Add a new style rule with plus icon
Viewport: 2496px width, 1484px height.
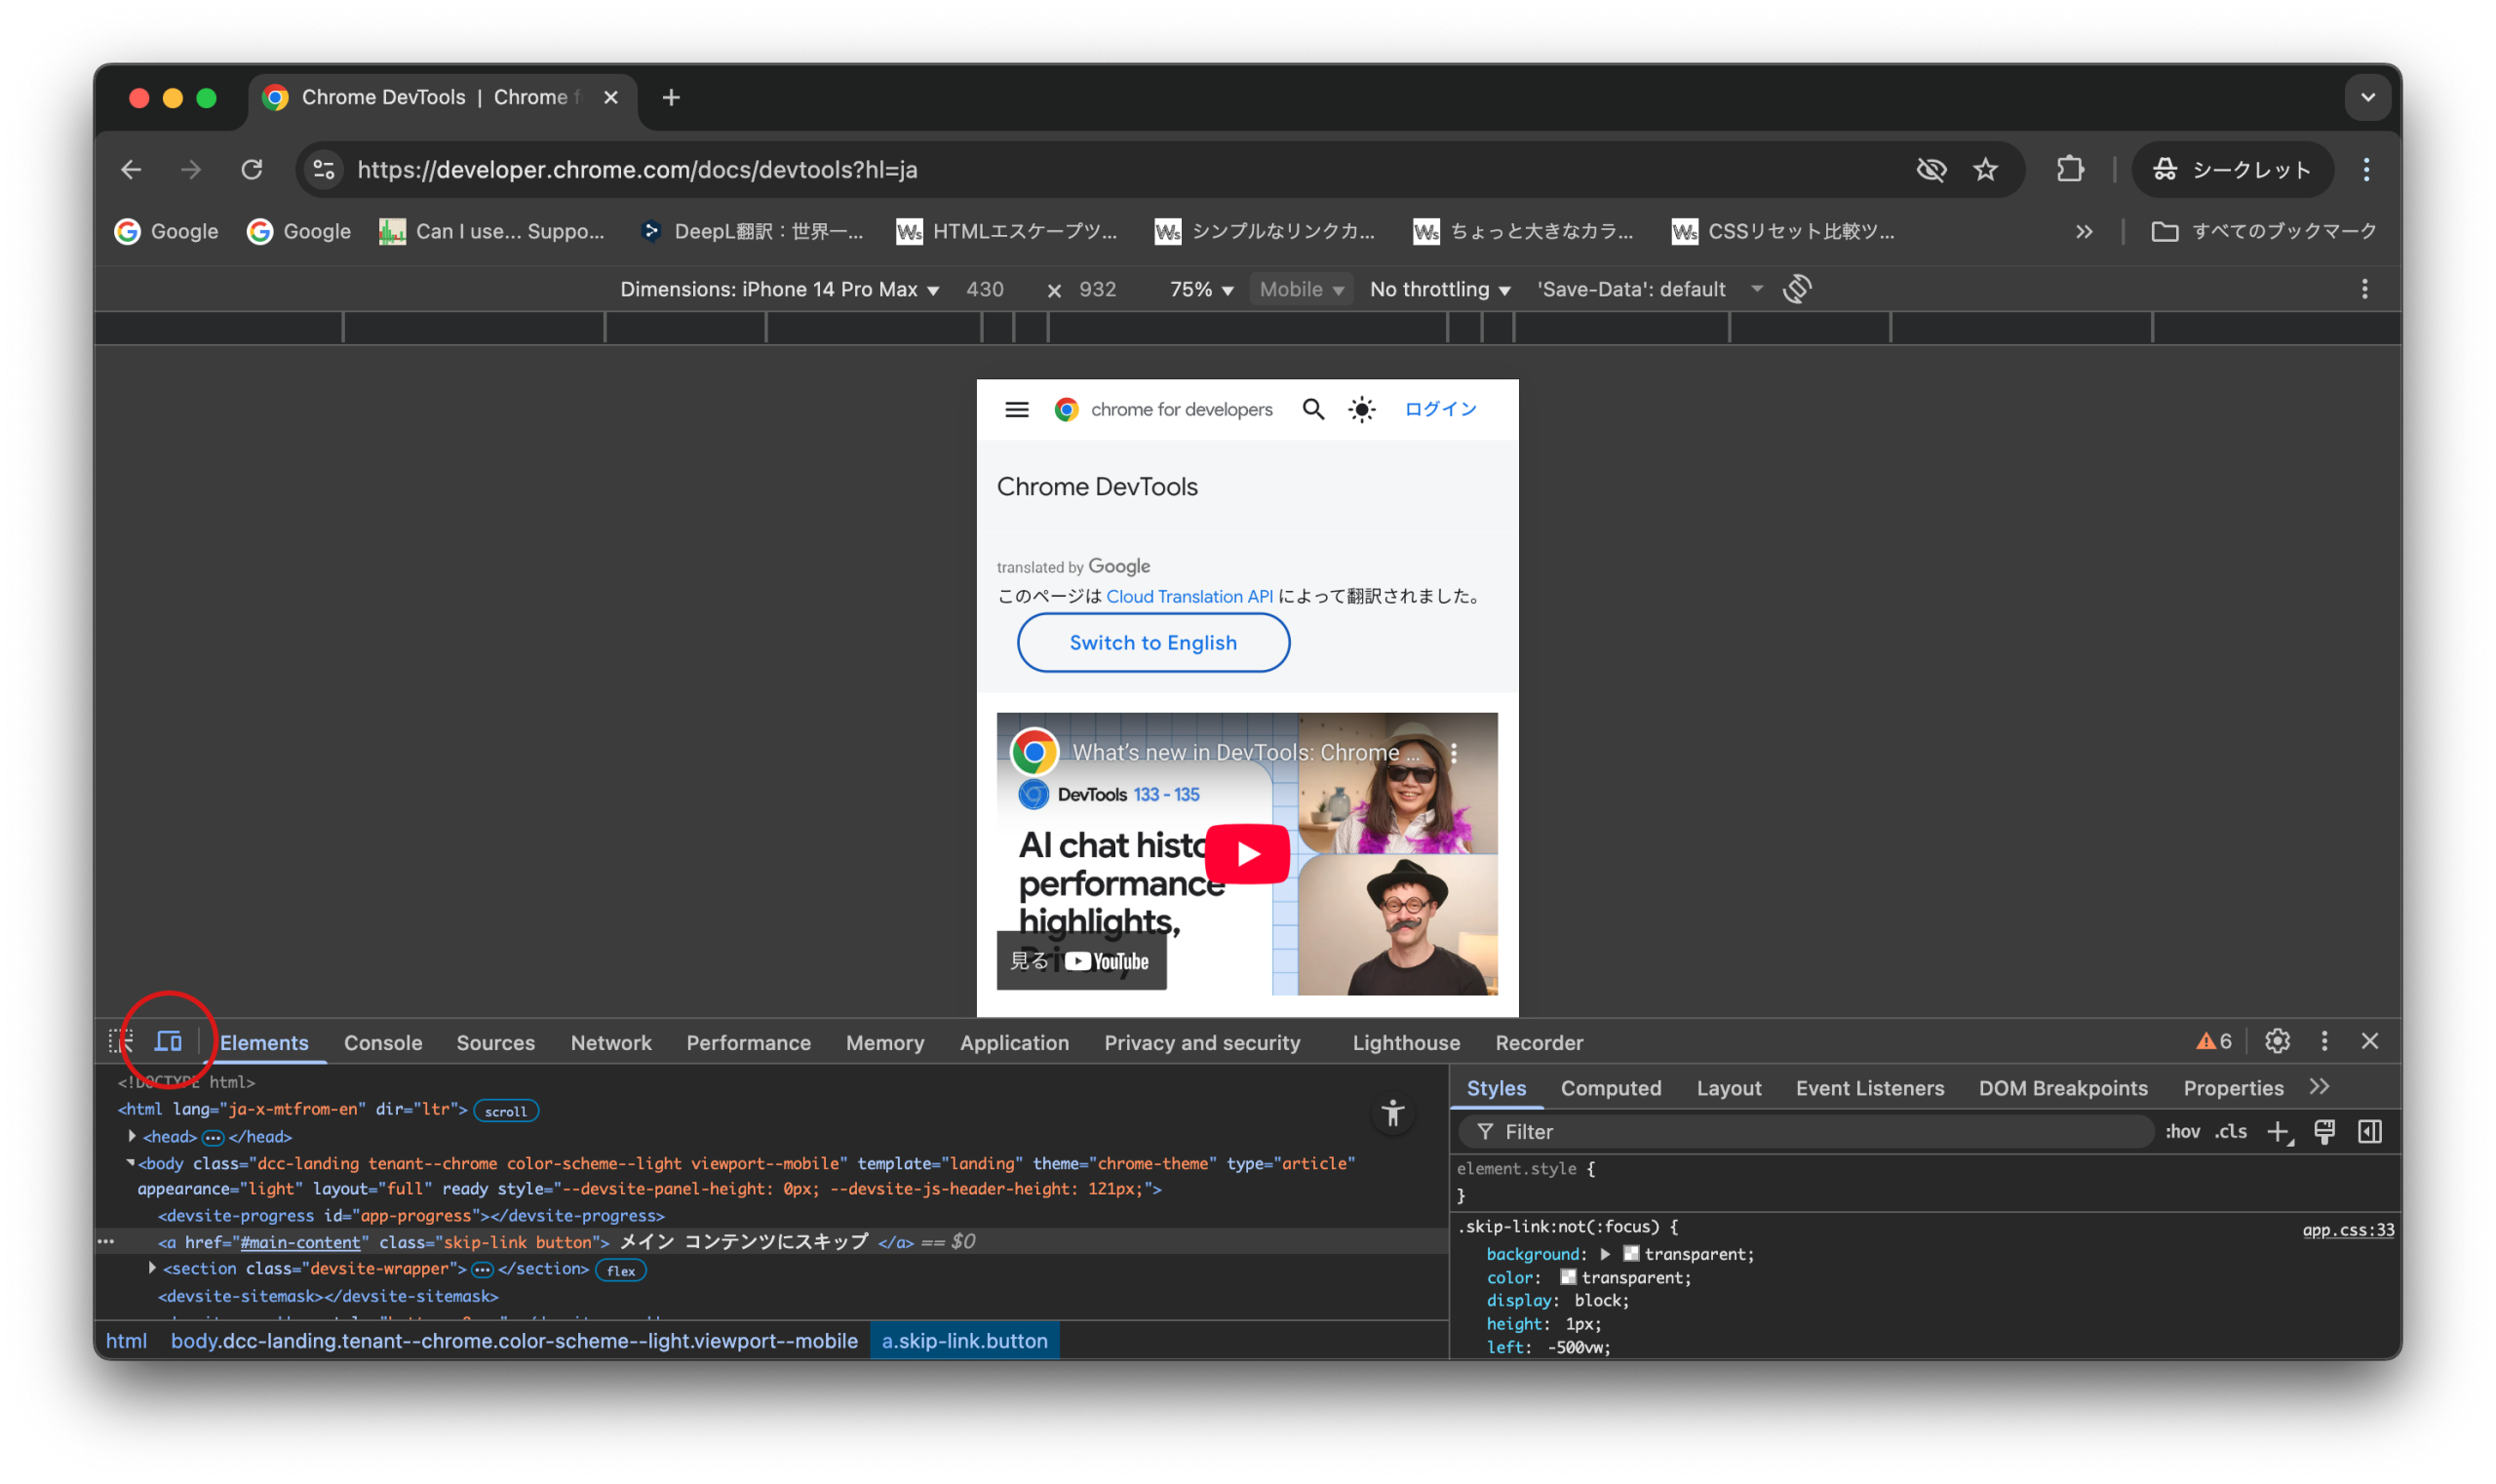click(2278, 1131)
